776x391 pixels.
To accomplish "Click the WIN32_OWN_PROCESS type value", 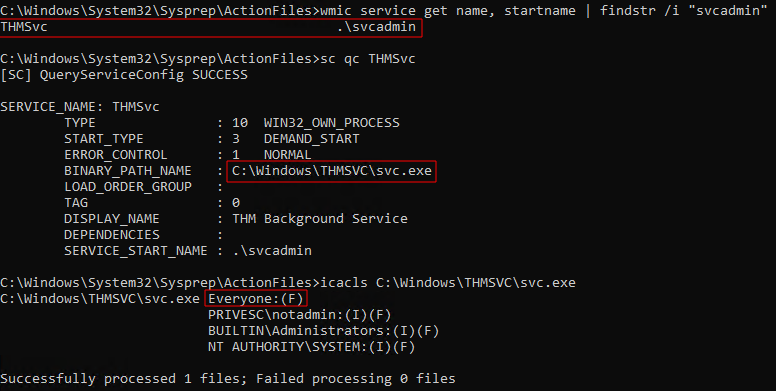I will pyautogui.click(x=332, y=123).
